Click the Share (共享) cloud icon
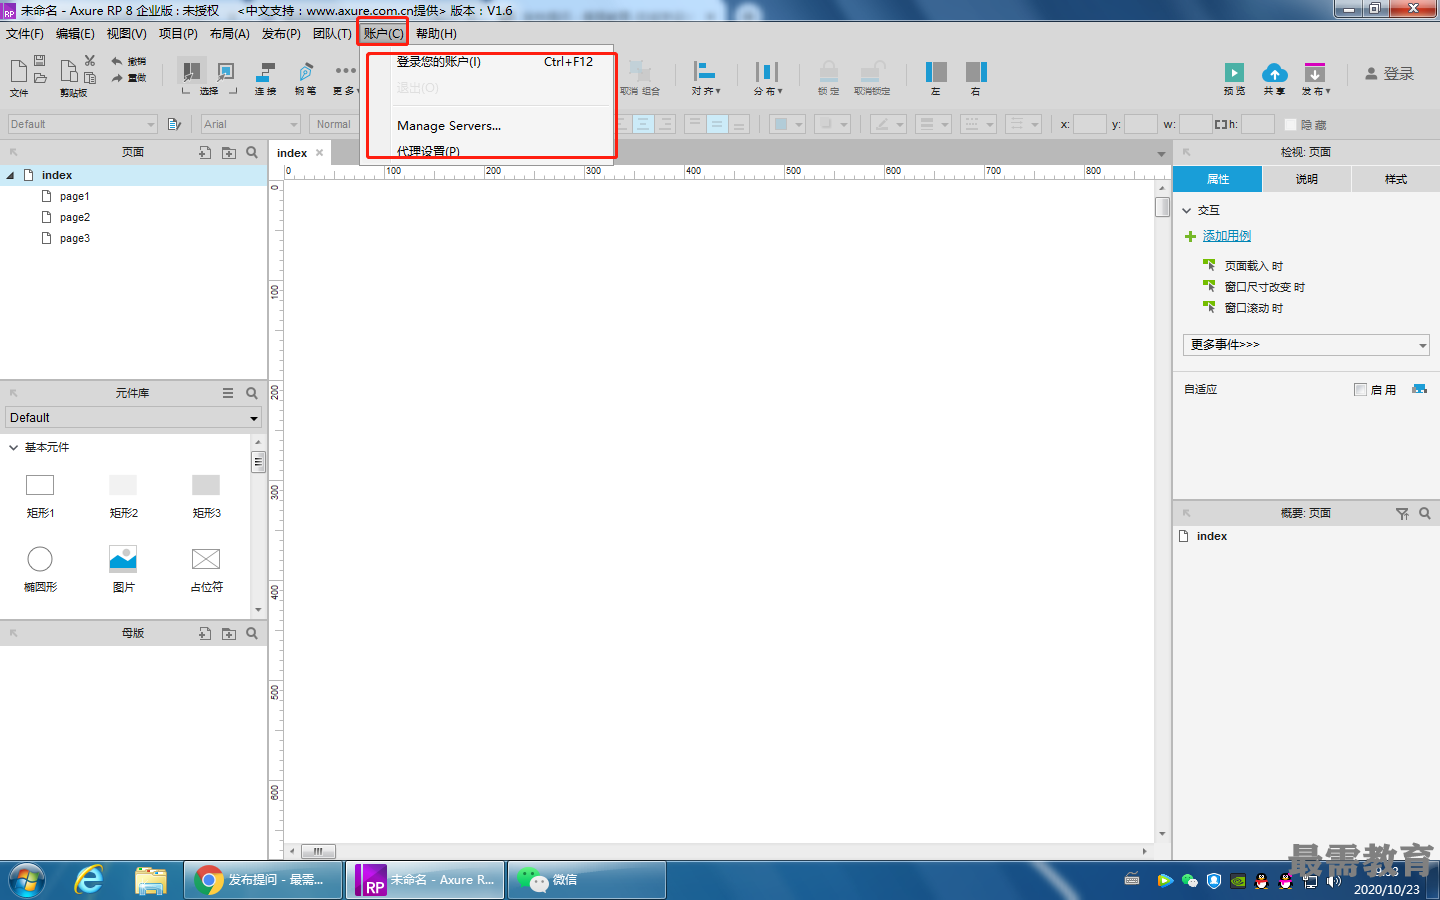The width and height of the screenshot is (1440, 900). click(x=1274, y=72)
